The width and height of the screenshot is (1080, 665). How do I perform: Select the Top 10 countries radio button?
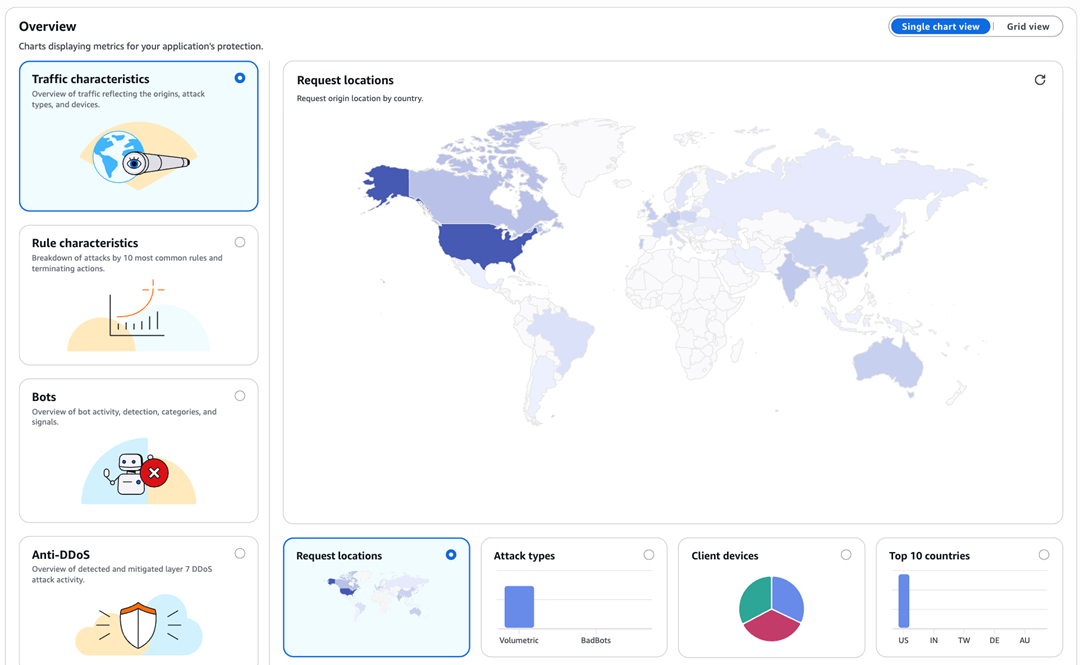[x=1043, y=554]
